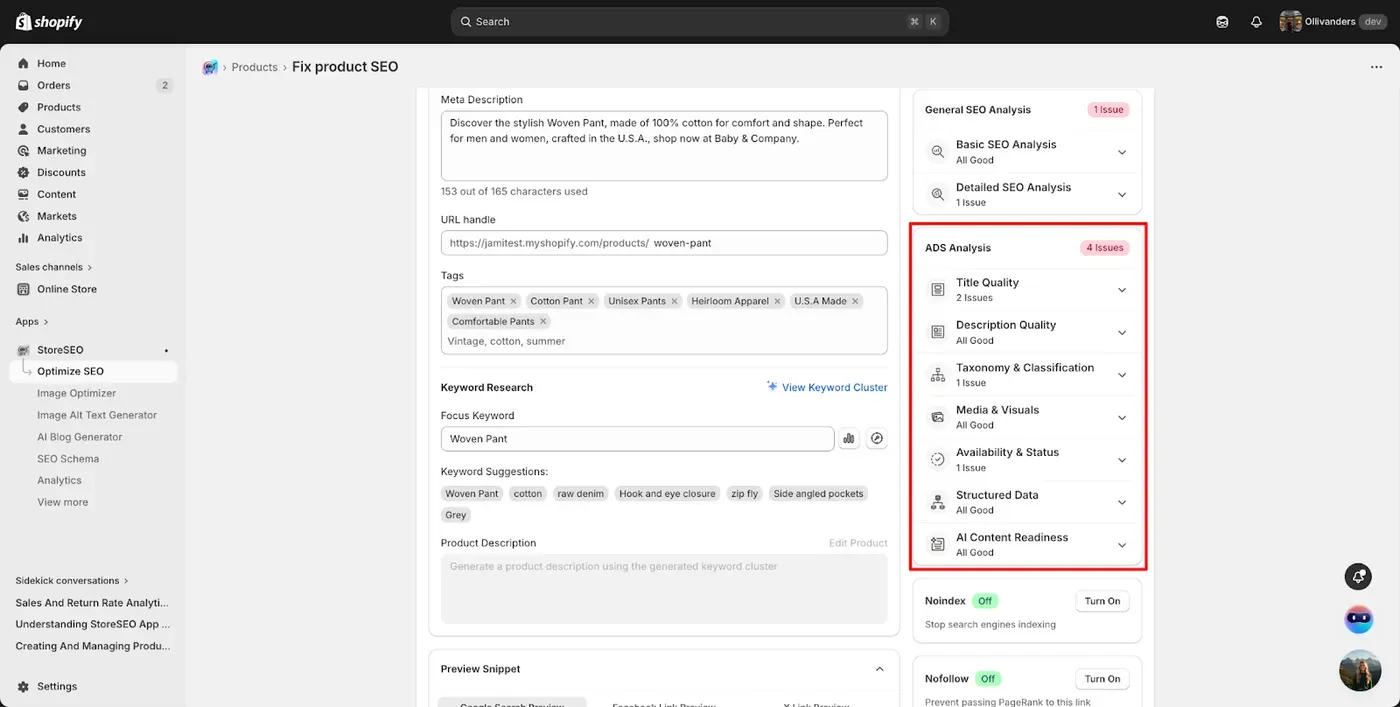
Task: Open the three-dots menu at top right
Action: [x=1376, y=67]
